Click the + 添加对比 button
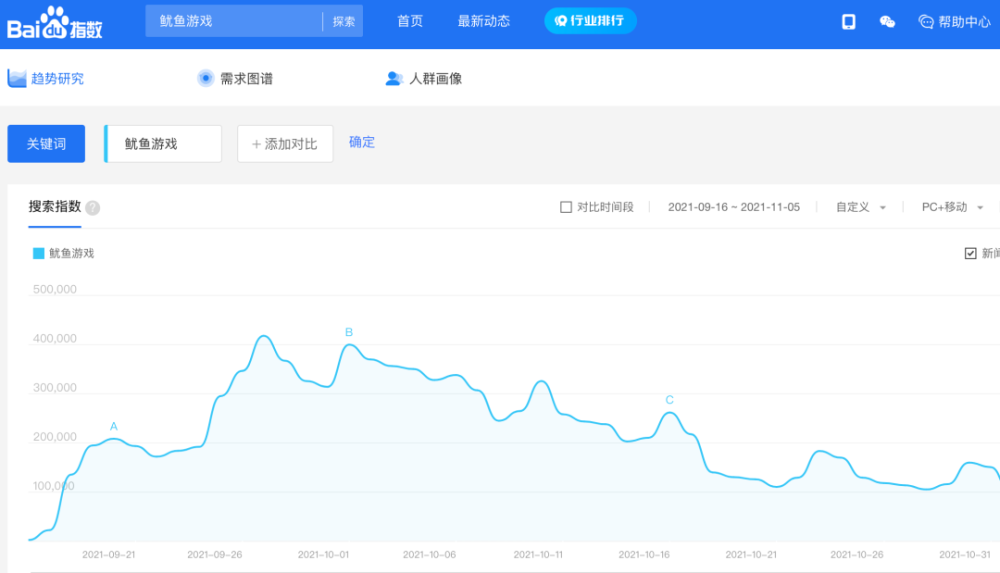The height and width of the screenshot is (573, 1000). coord(285,144)
